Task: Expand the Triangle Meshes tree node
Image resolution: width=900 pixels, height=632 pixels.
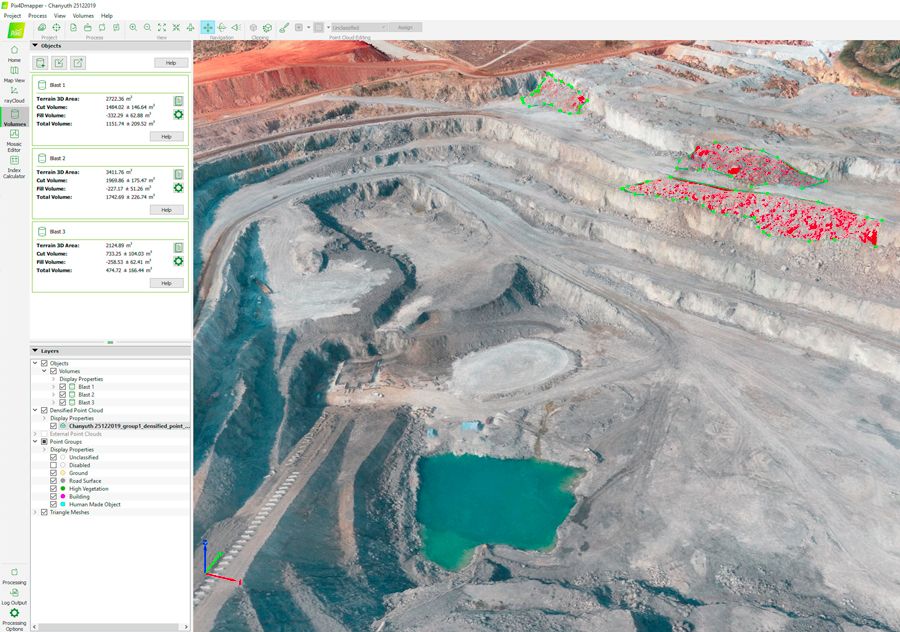Action: coord(35,512)
